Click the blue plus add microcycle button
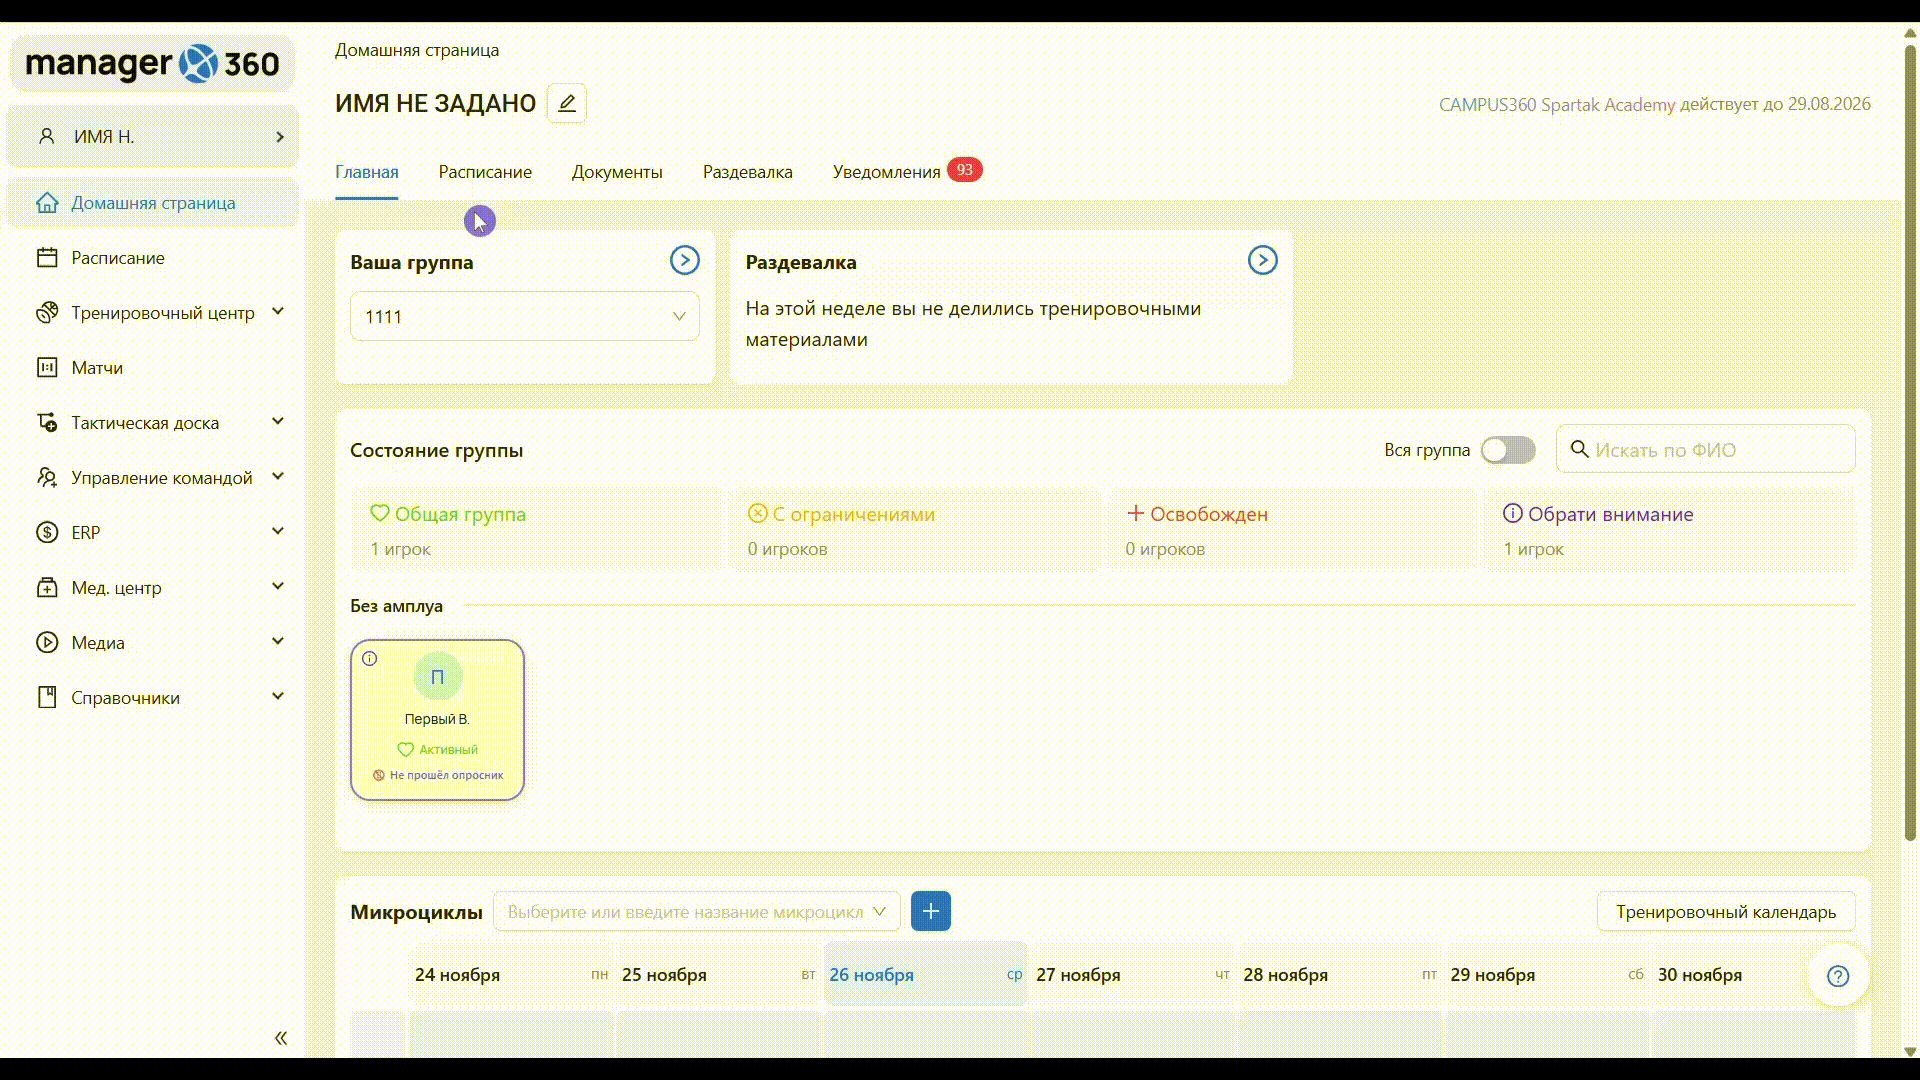The height and width of the screenshot is (1080, 1920). (930, 911)
